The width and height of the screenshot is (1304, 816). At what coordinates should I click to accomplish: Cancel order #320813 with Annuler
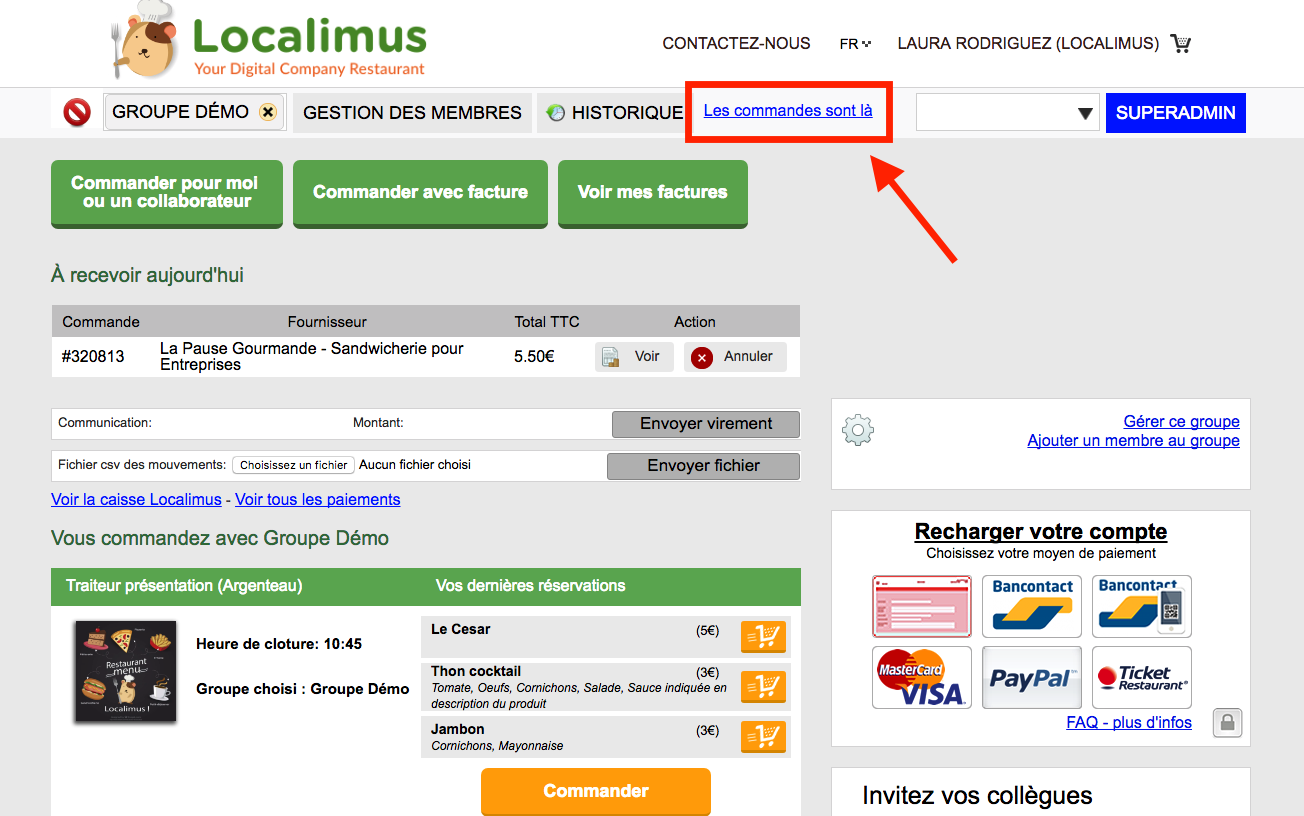point(735,357)
